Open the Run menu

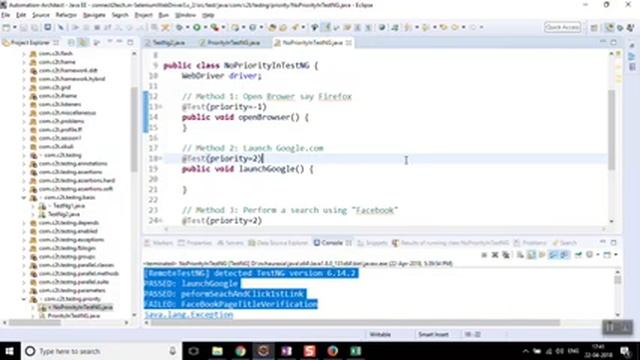[x=164, y=15]
